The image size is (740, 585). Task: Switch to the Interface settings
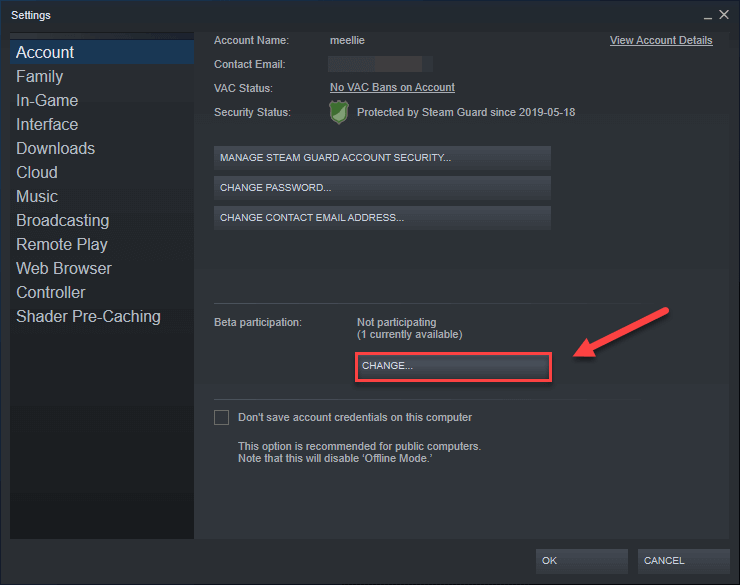click(x=101, y=124)
